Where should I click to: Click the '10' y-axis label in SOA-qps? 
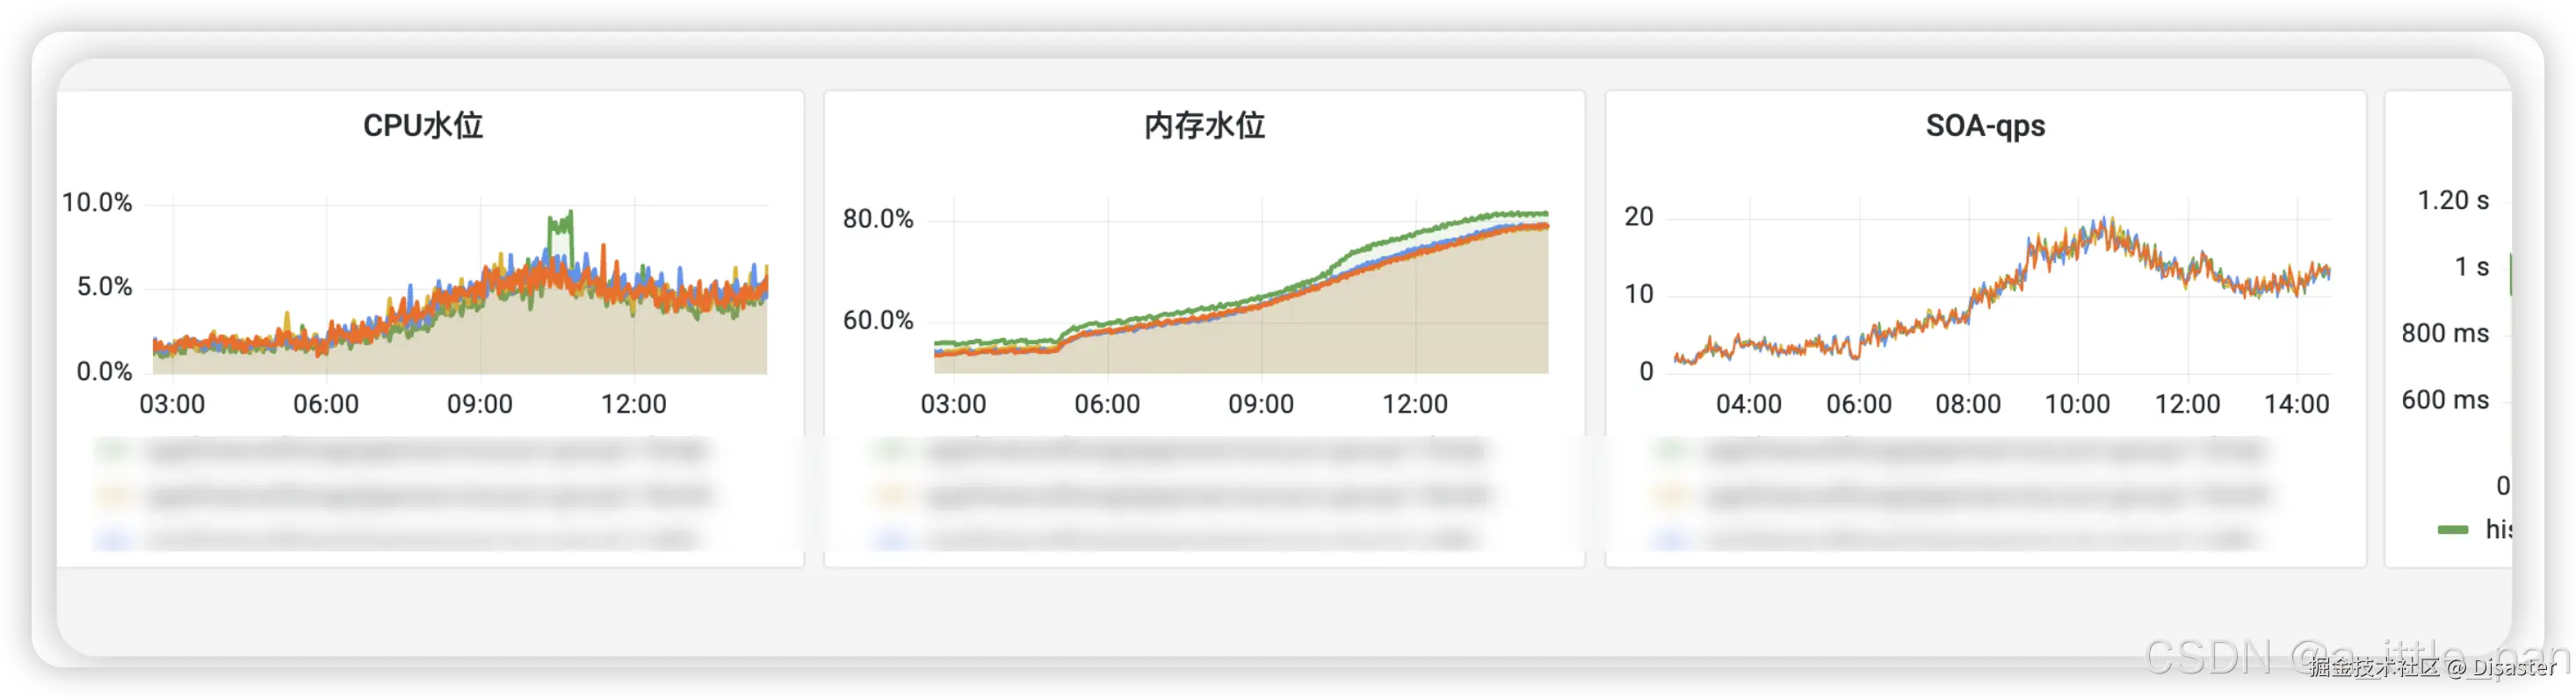tap(1639, 294)
